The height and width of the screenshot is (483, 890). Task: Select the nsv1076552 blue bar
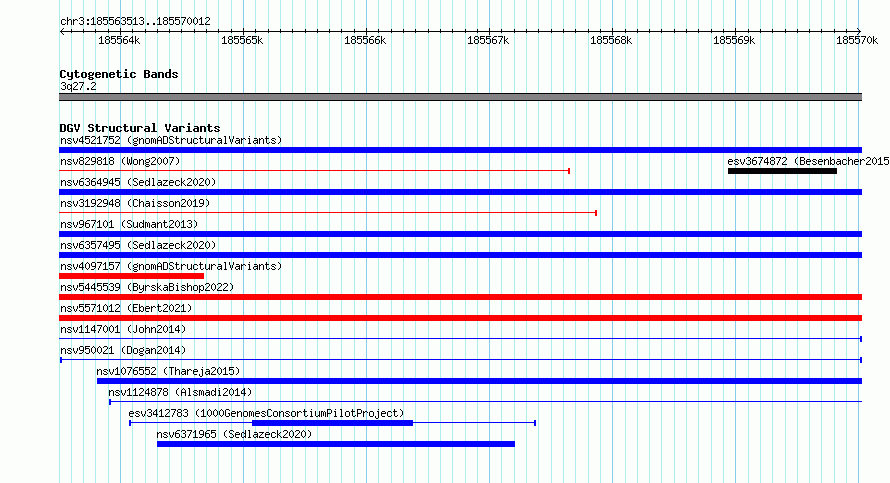tap(480, 381)
